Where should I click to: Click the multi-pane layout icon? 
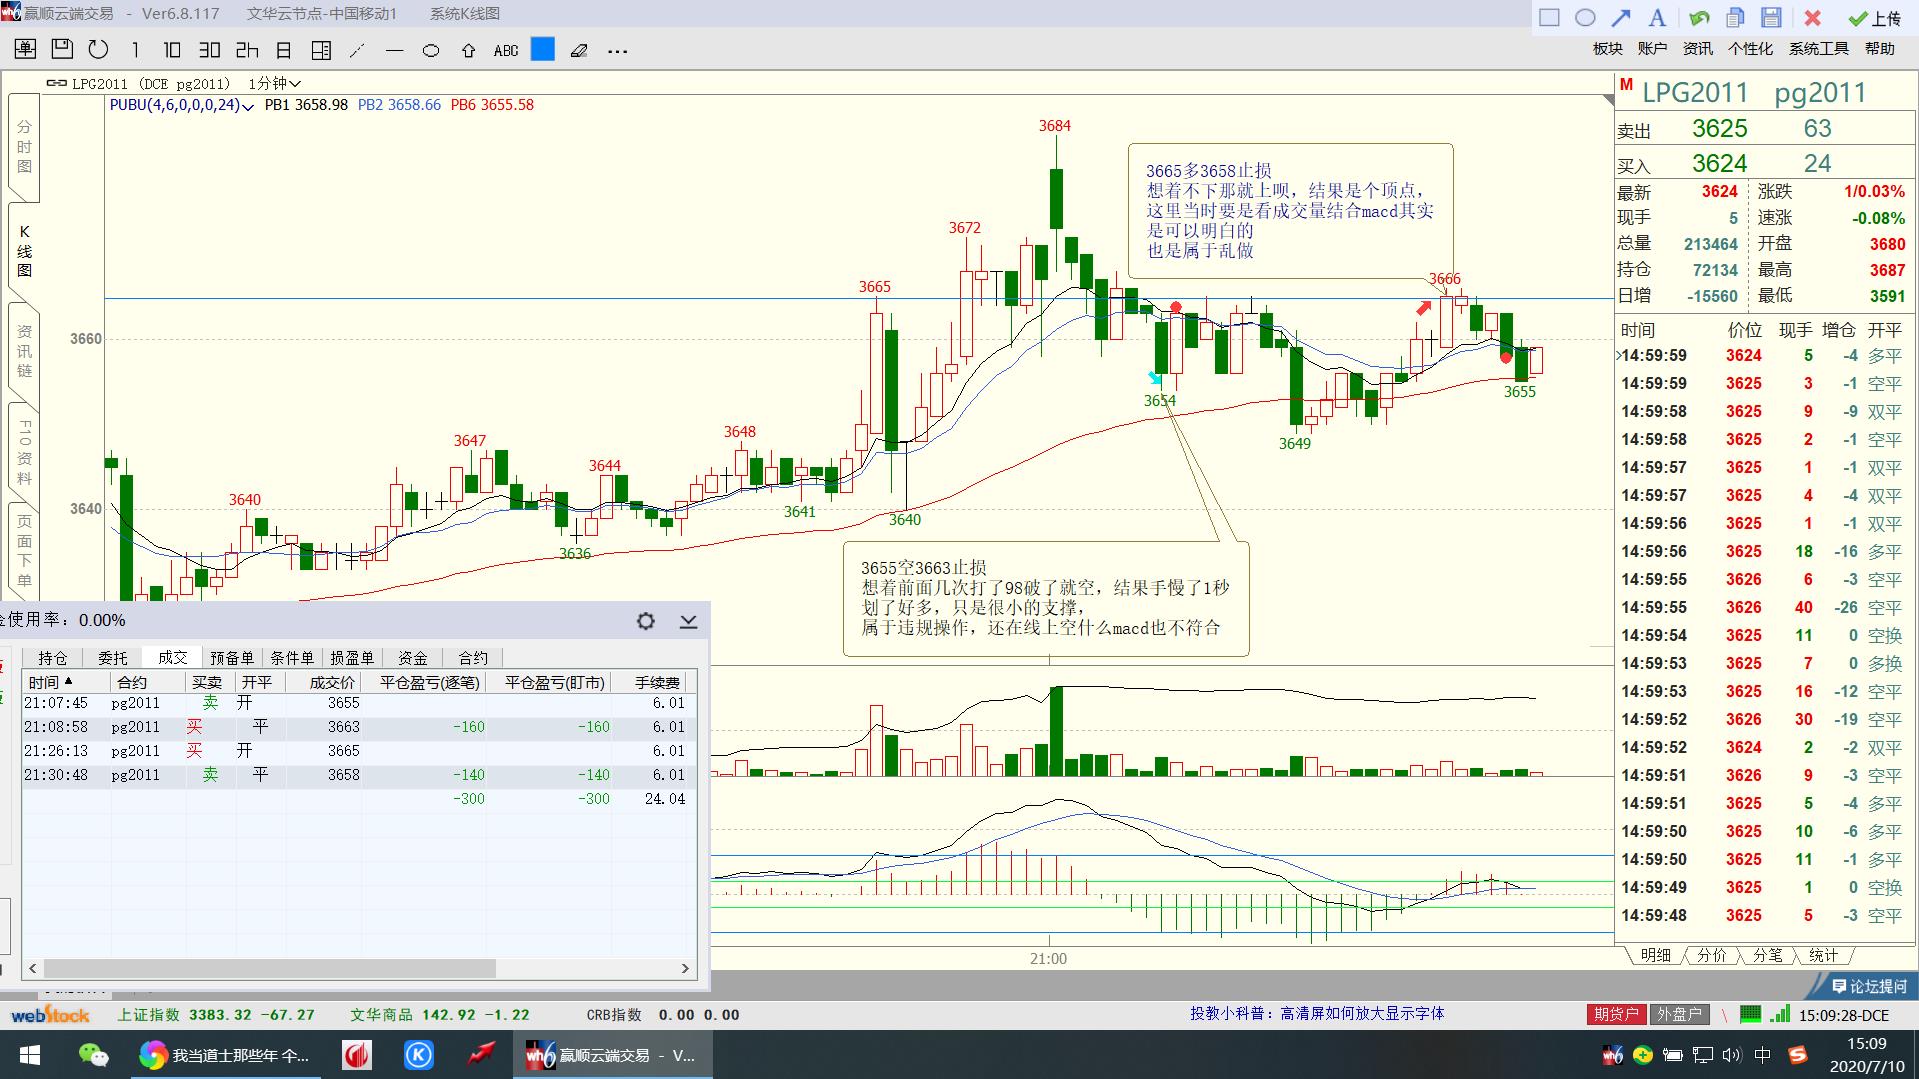(321, 49)
